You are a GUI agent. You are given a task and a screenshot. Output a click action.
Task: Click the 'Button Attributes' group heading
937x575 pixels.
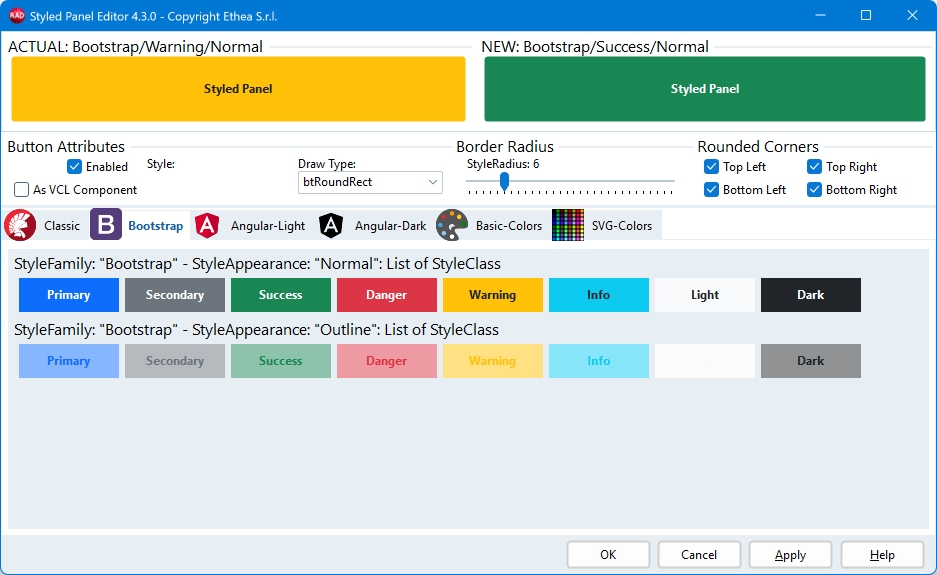pos(66,146)
